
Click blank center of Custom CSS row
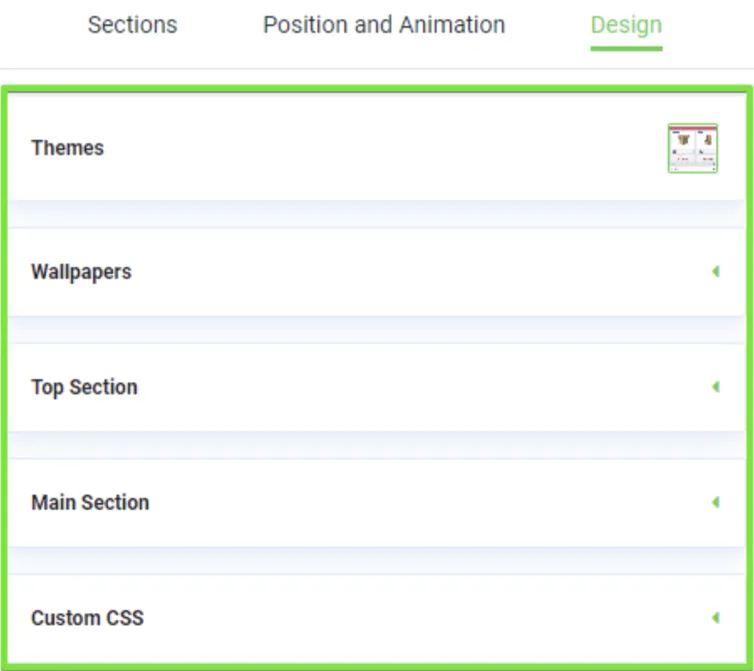[x=400, y=618]
